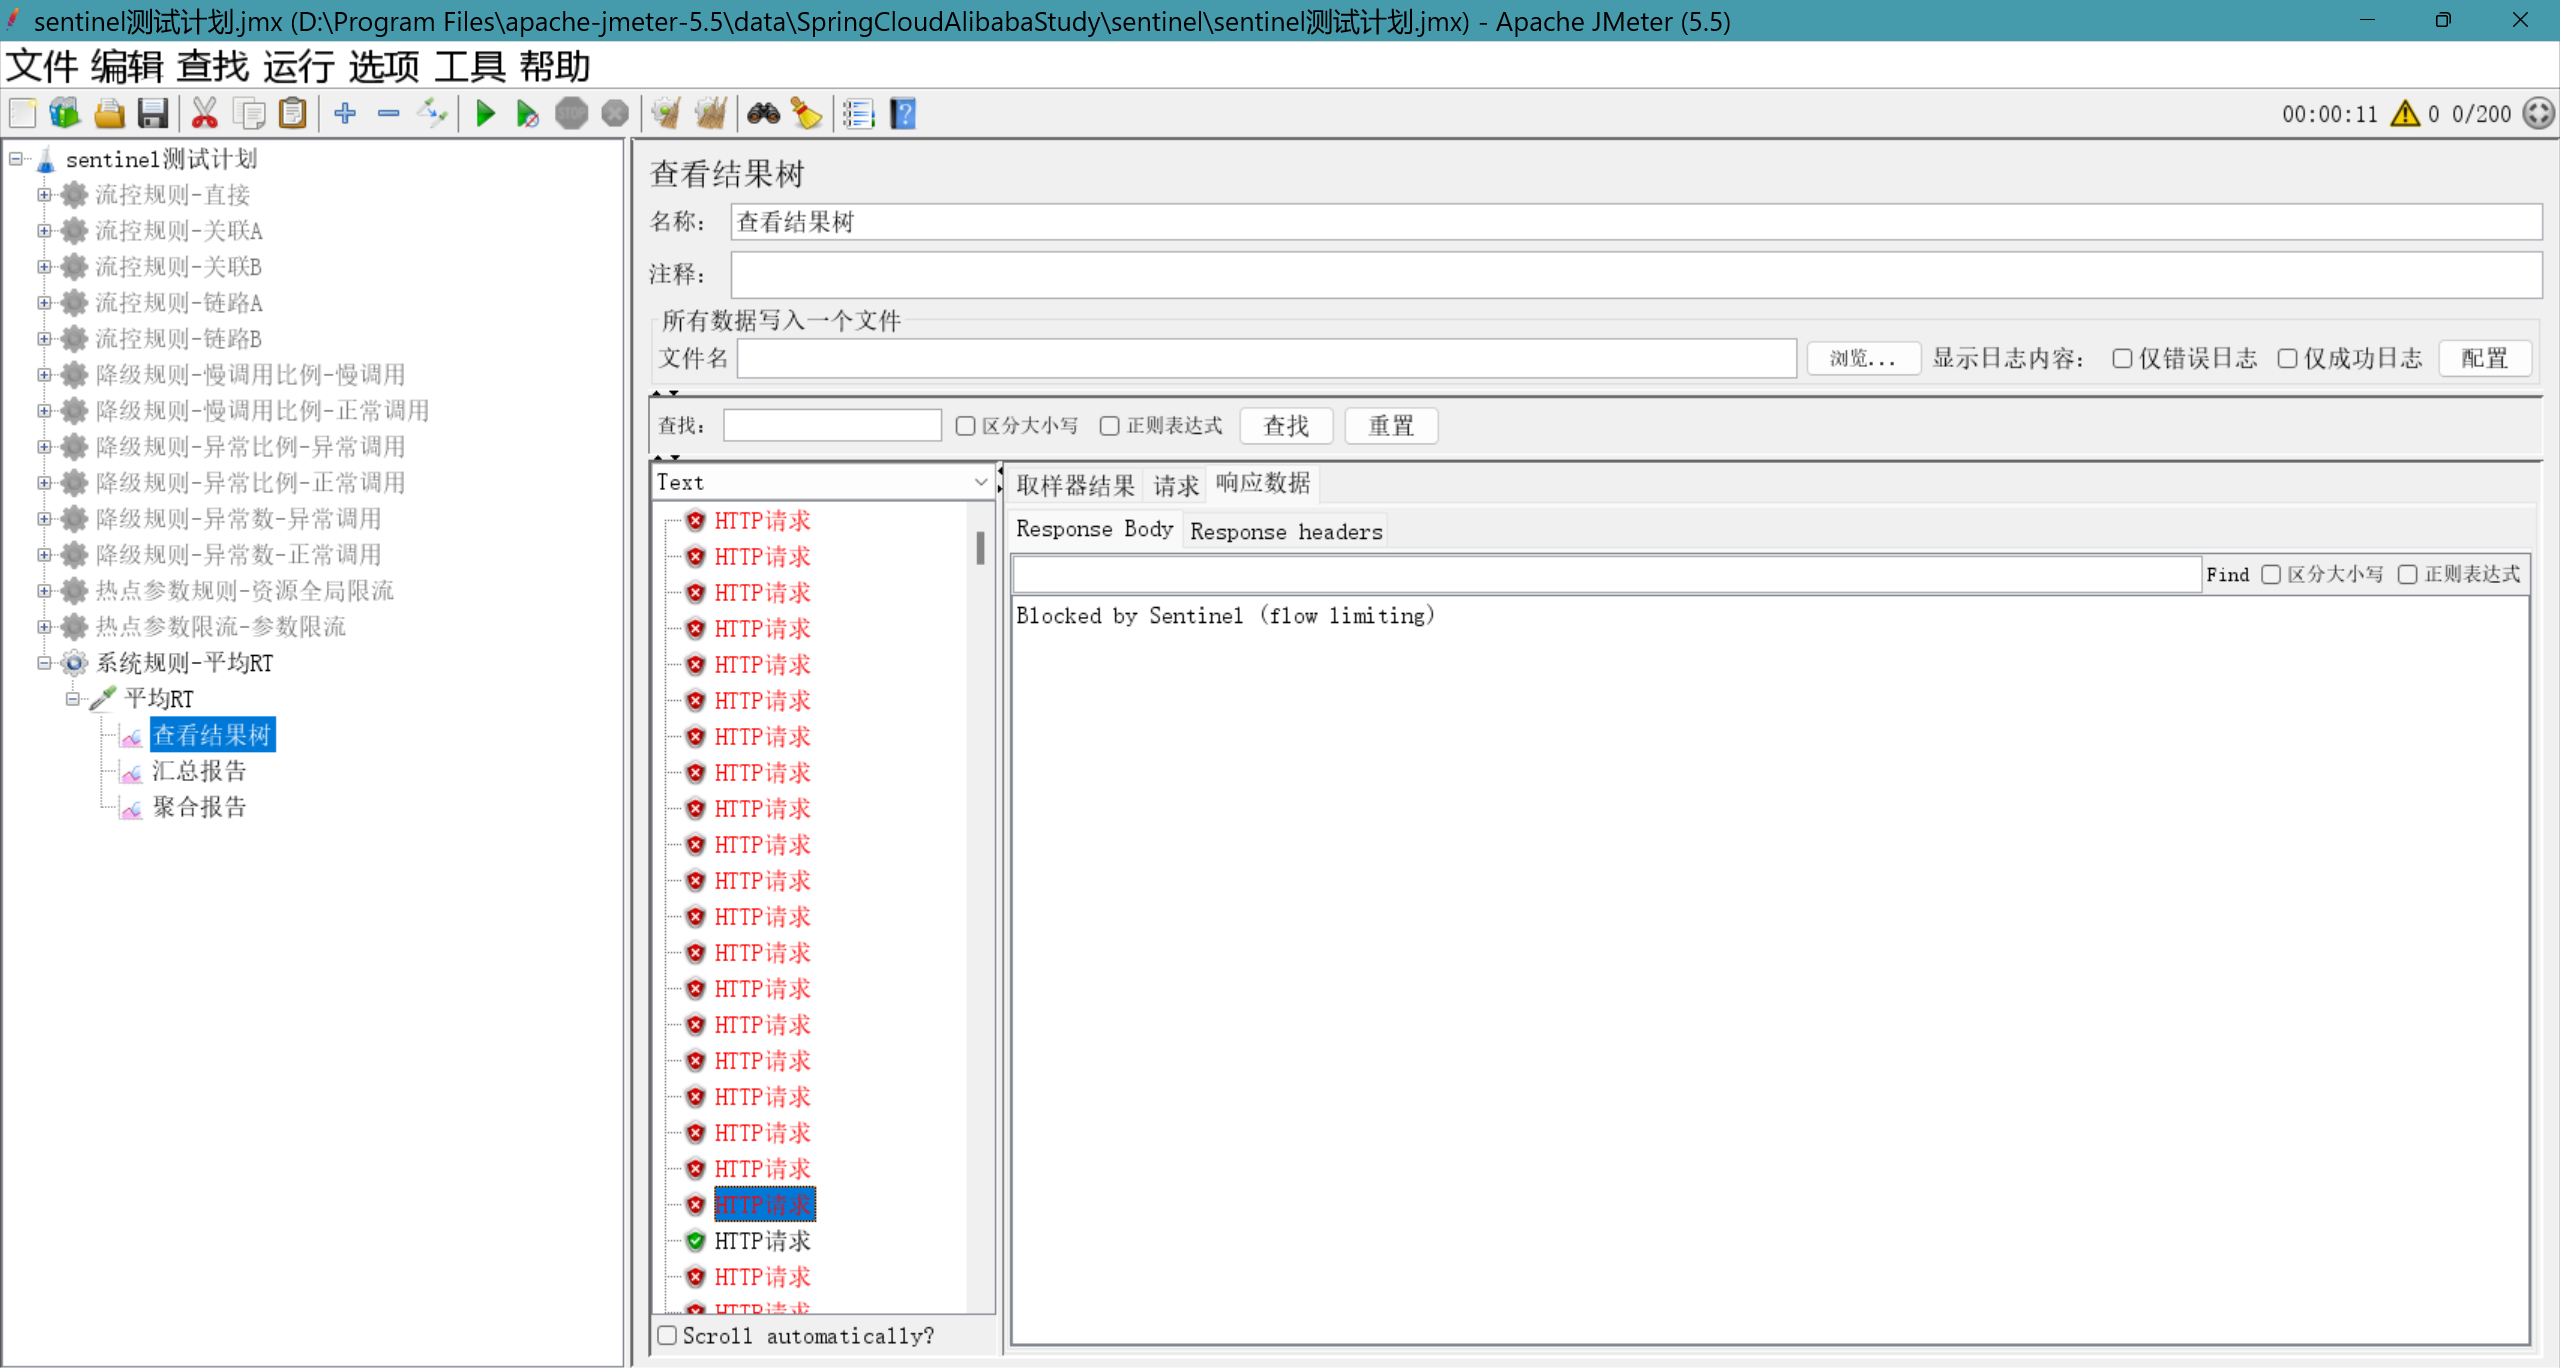The width and height of the screenshot is (2560, 1368).
Task: Switch to Response headers tab
Action: (1285, 531)
